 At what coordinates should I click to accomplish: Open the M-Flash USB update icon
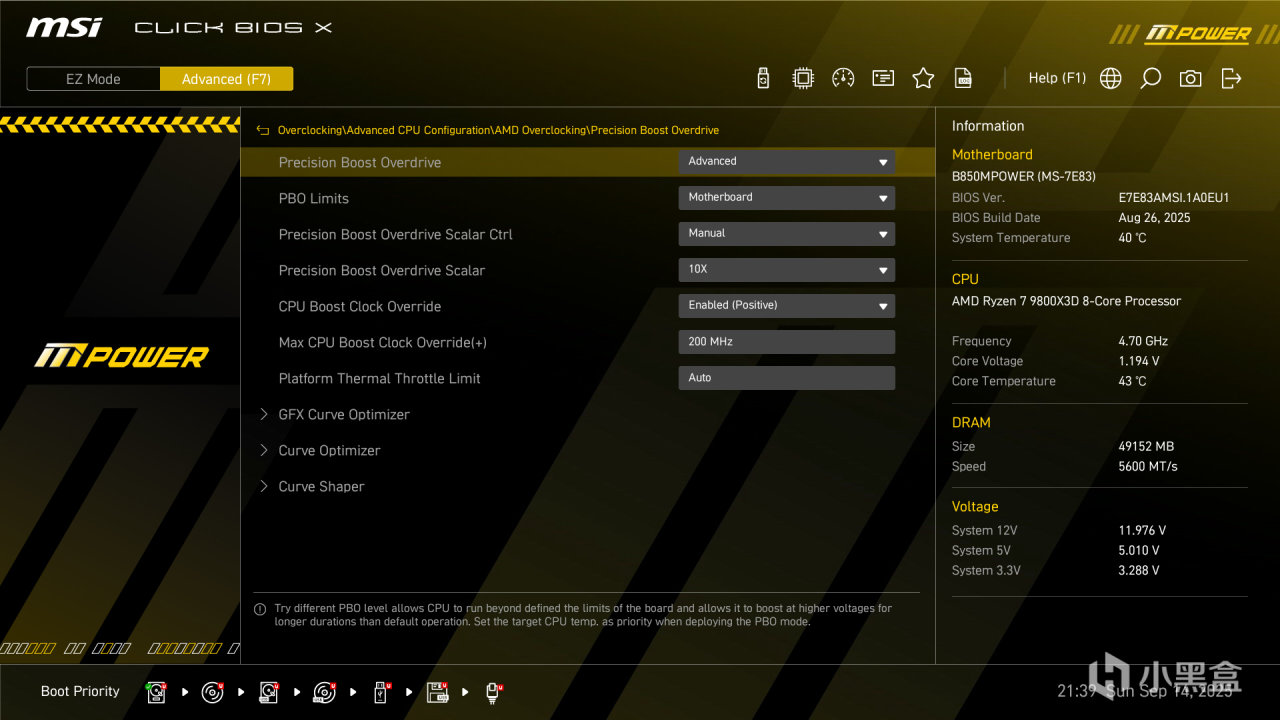(763, 78)
